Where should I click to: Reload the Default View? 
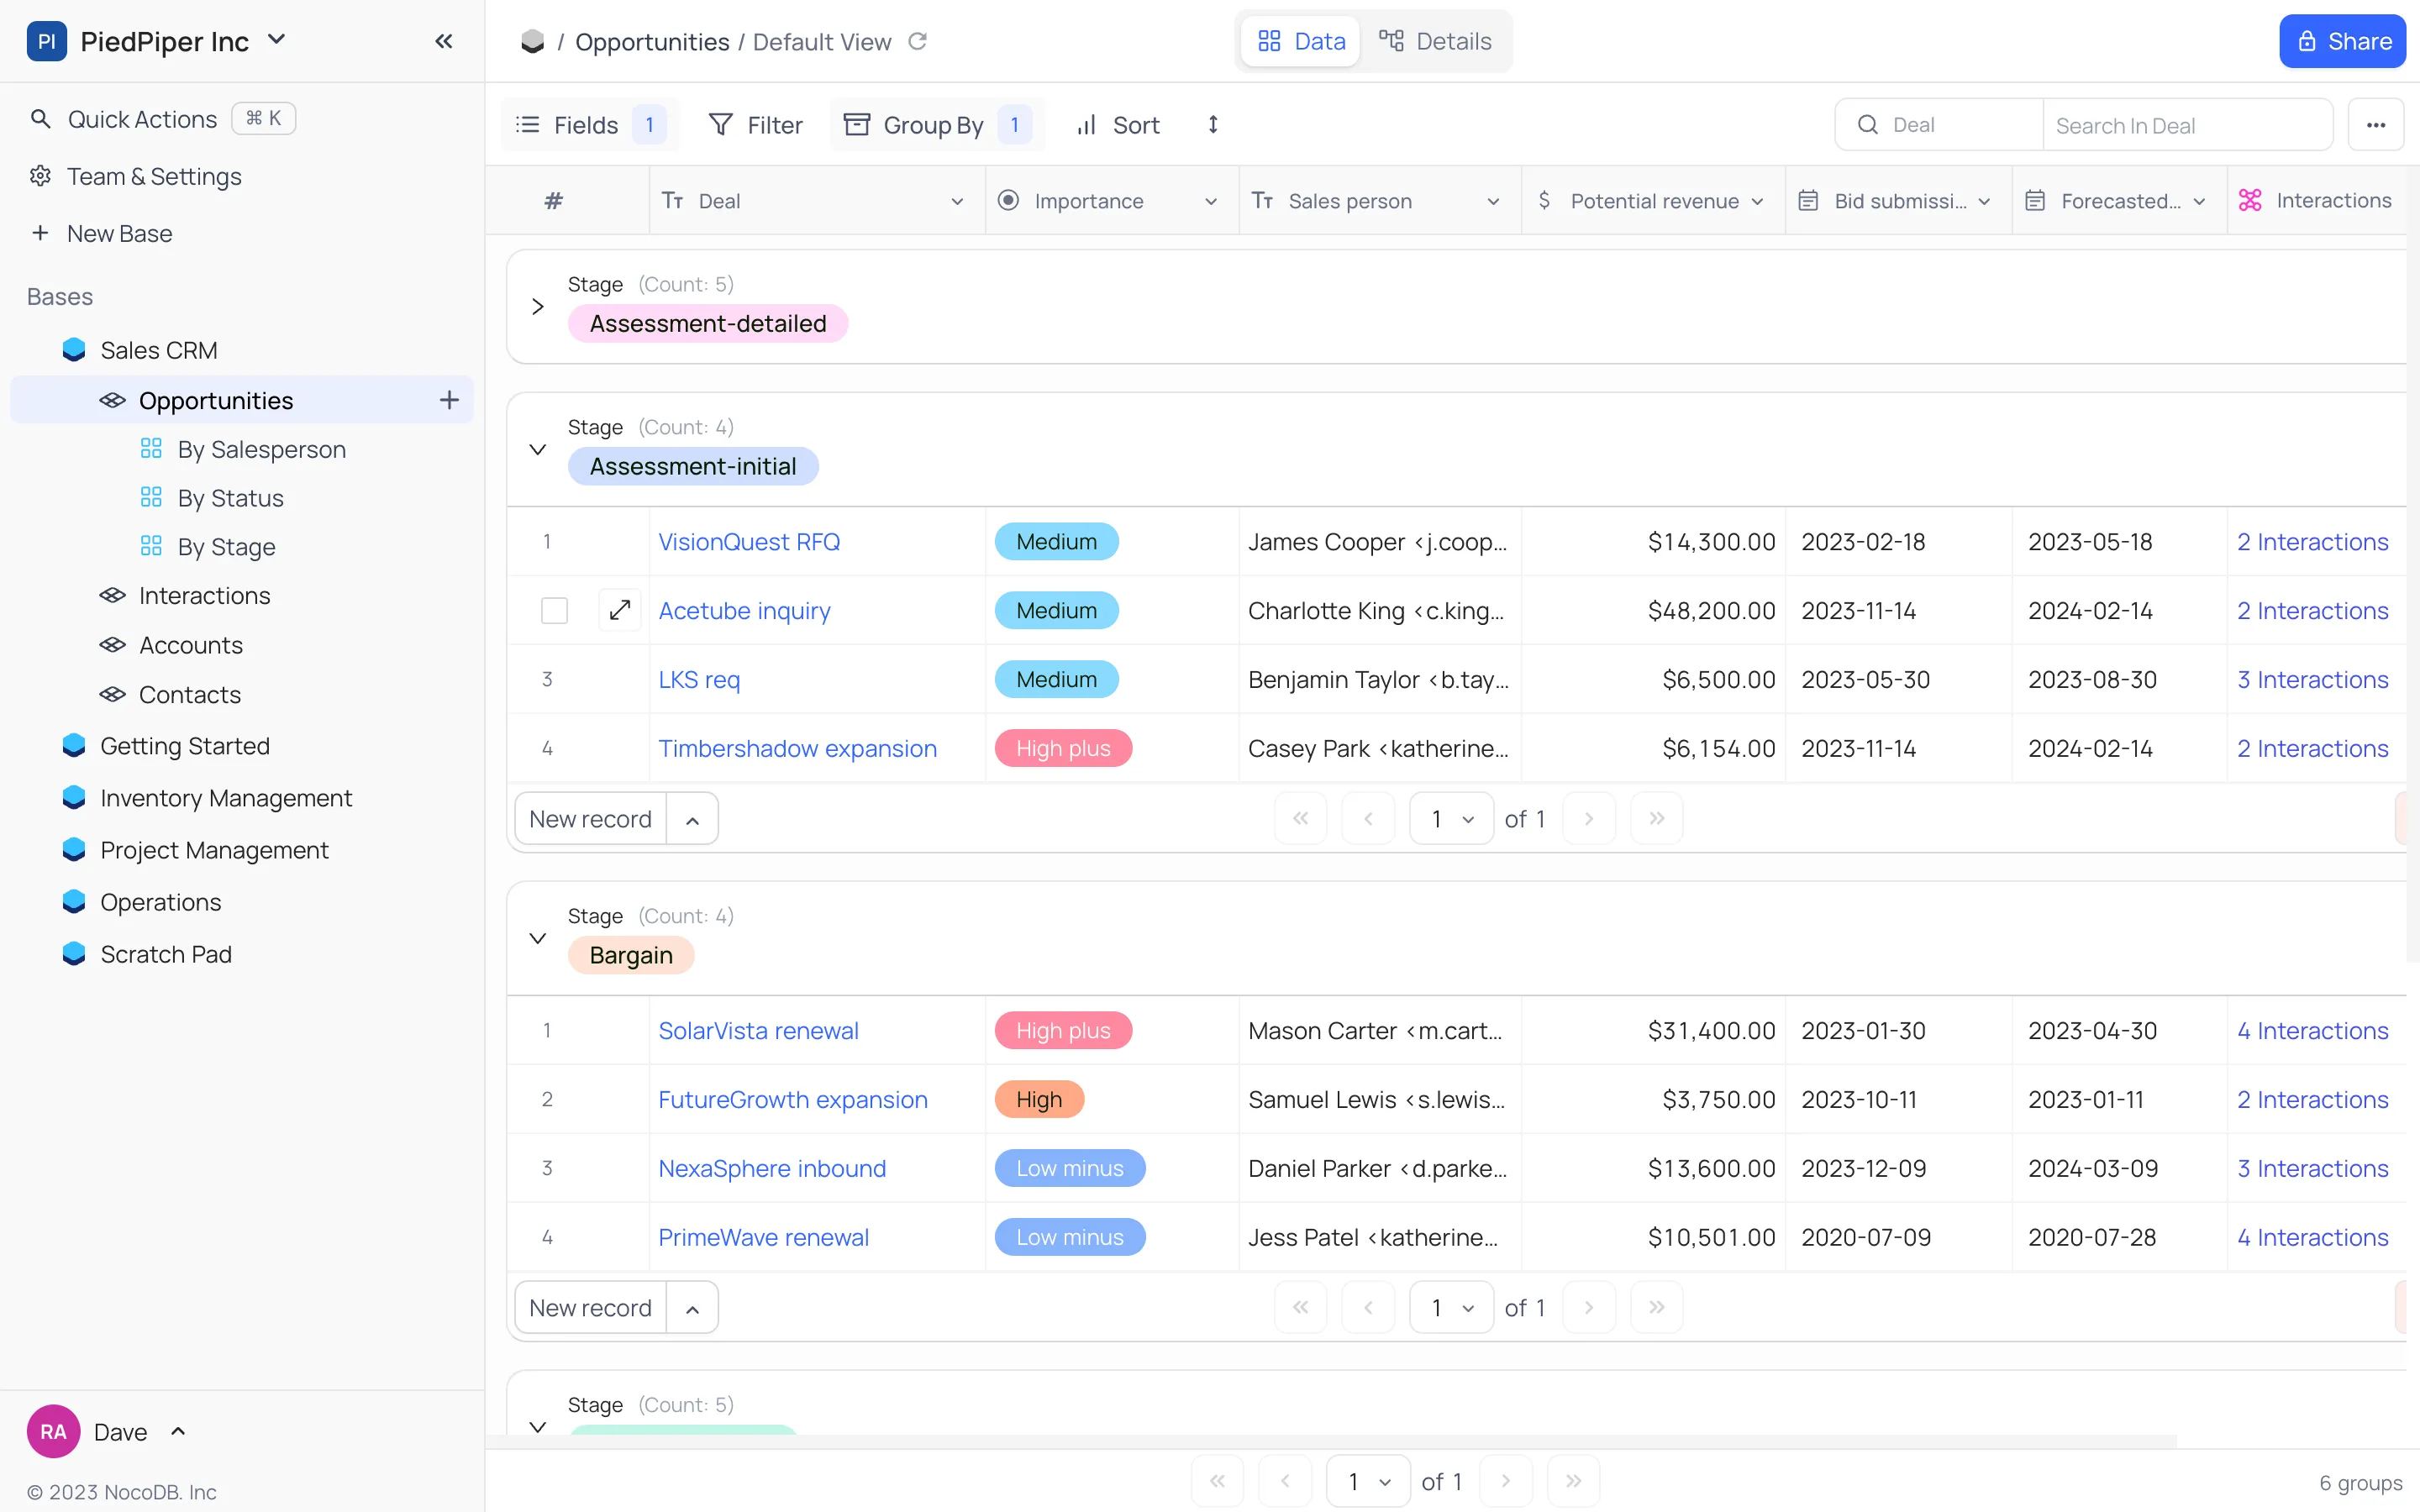coord(917,41)
